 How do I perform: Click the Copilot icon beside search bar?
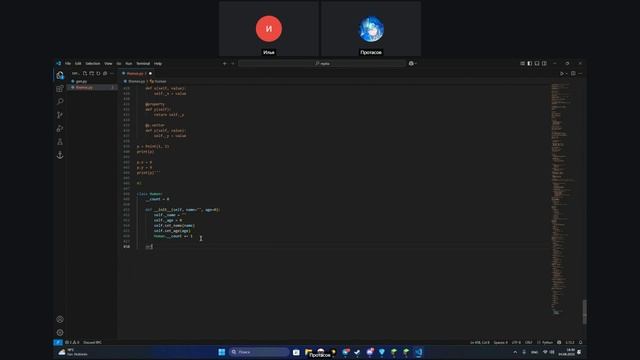click(411, 63)
